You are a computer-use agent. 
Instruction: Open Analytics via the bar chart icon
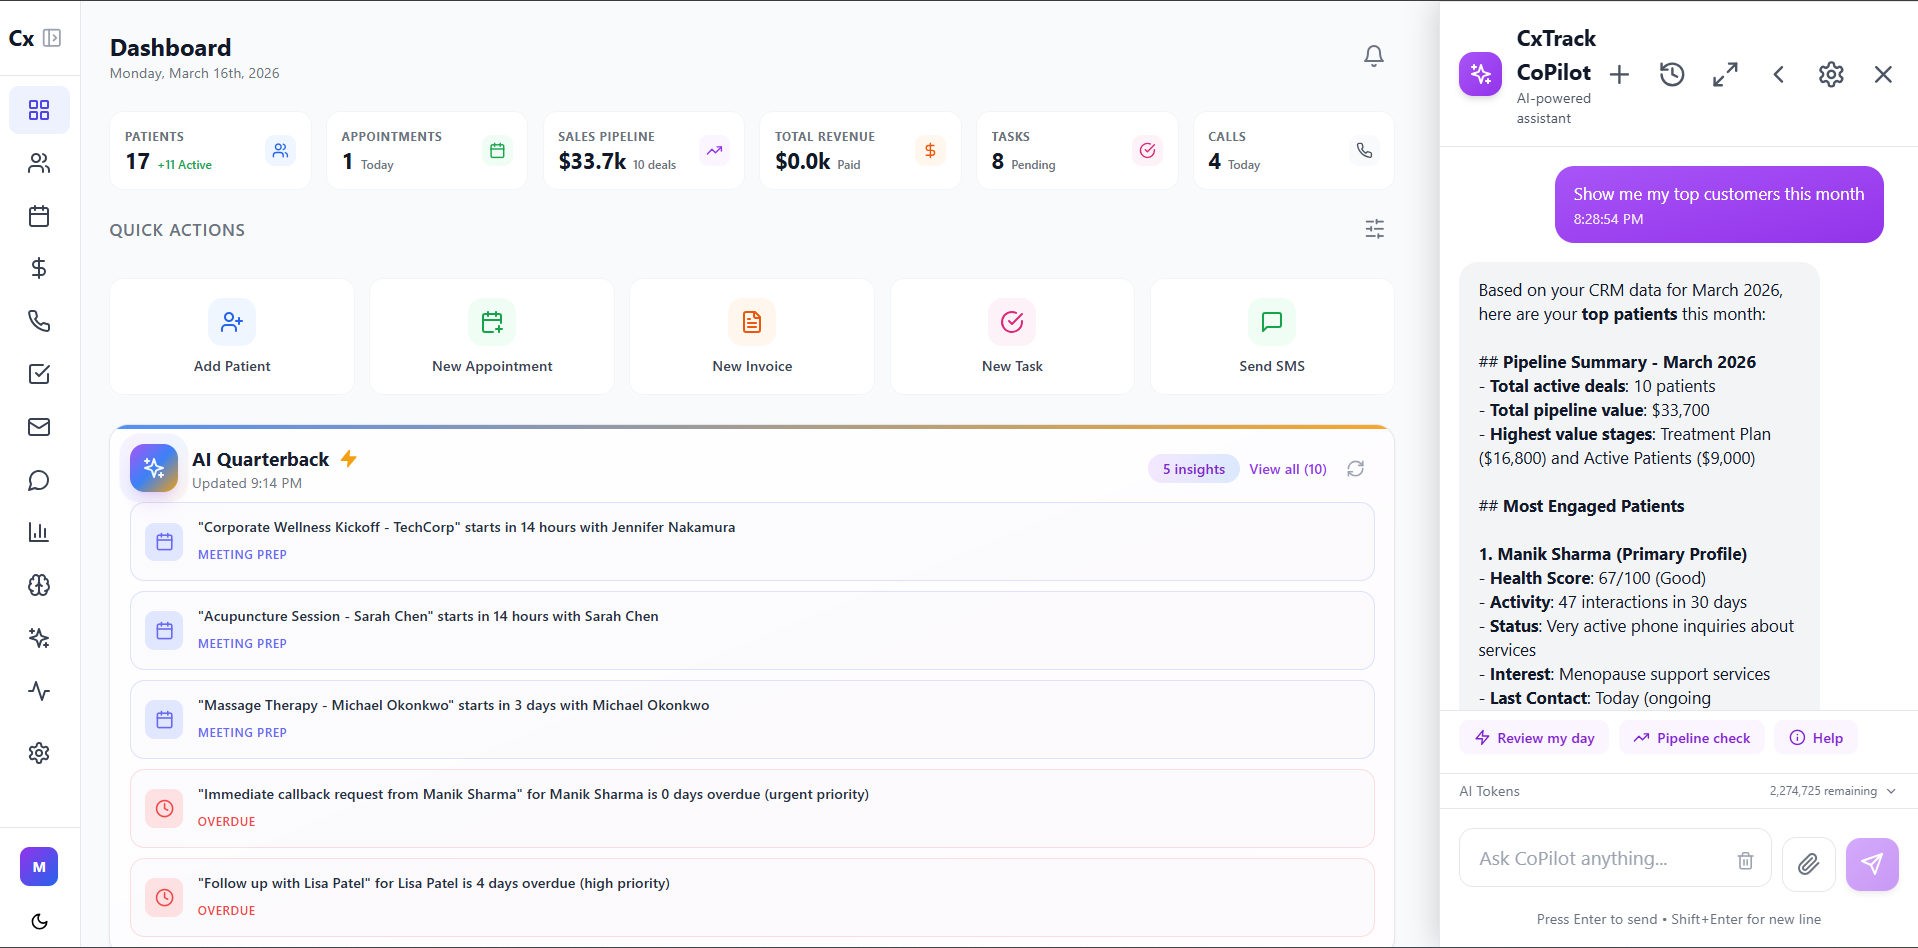click(39, 532)
